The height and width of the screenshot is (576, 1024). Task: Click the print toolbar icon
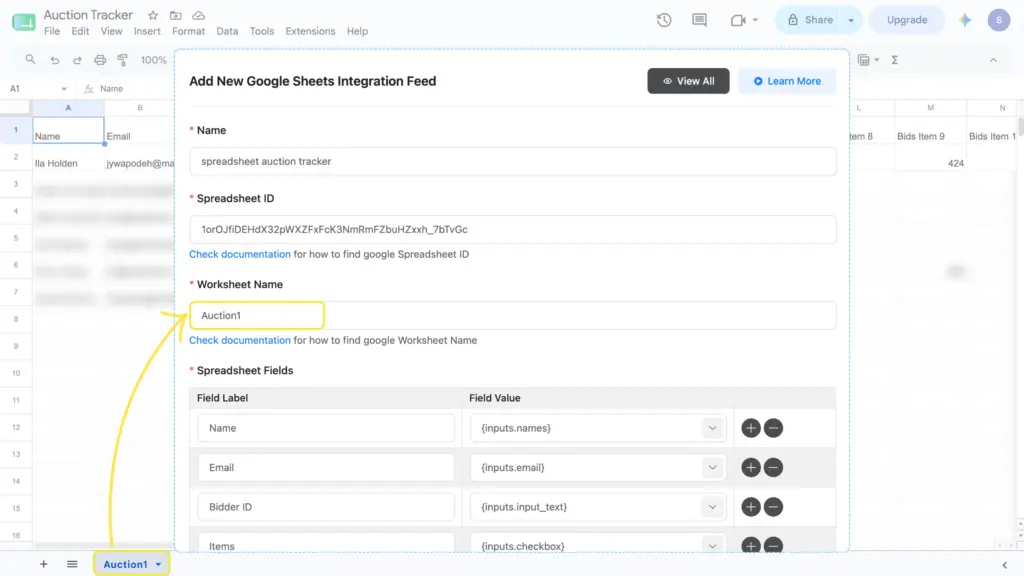click(100, 60)
